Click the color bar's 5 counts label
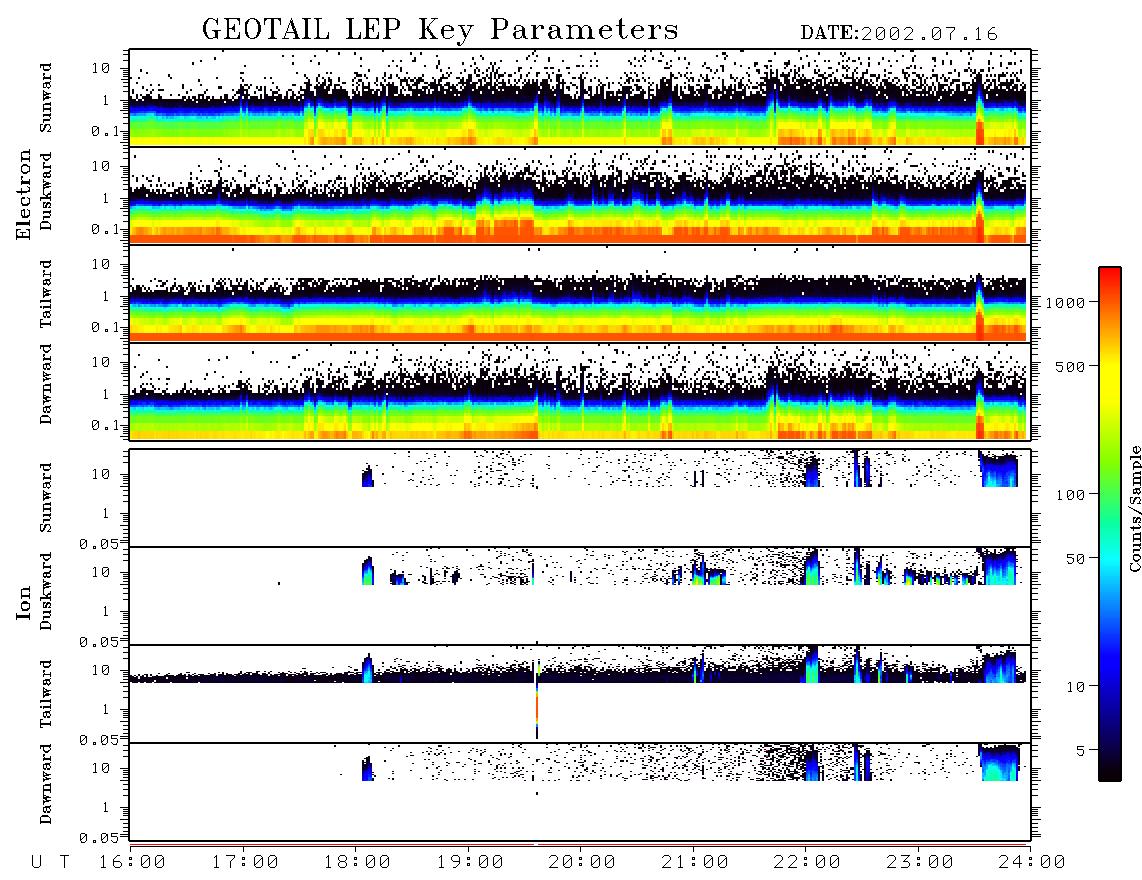Image resolution: width=1142 pixels, height=880 pixels. click(x=1081, y=750)
